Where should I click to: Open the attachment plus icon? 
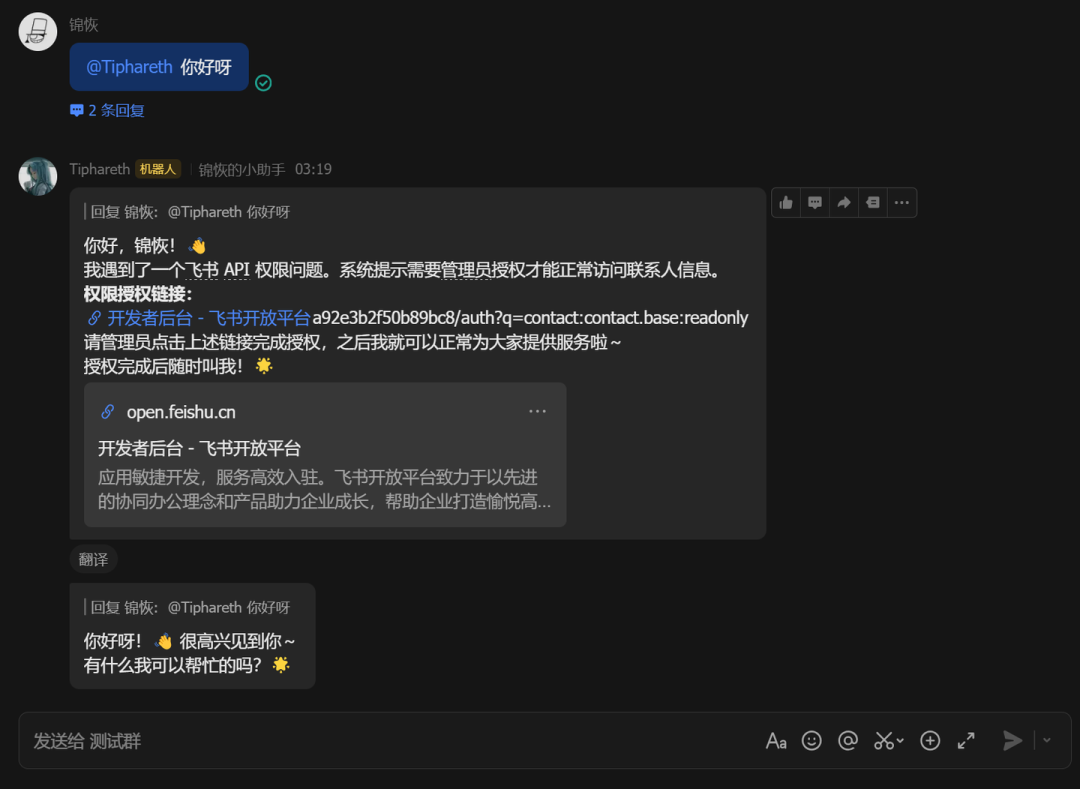(x=930, y=740)
